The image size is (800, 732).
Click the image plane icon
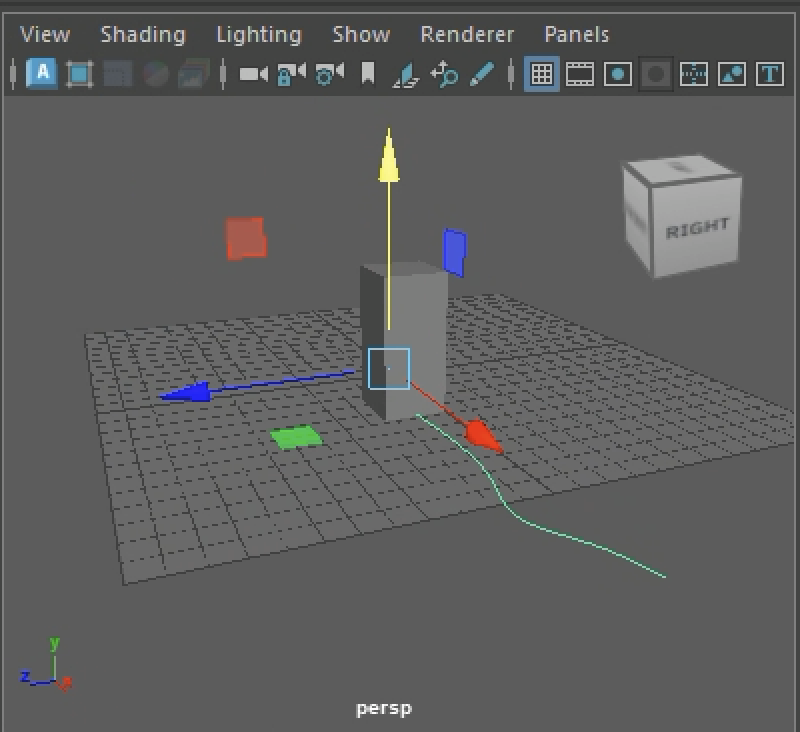pos(405,74)
